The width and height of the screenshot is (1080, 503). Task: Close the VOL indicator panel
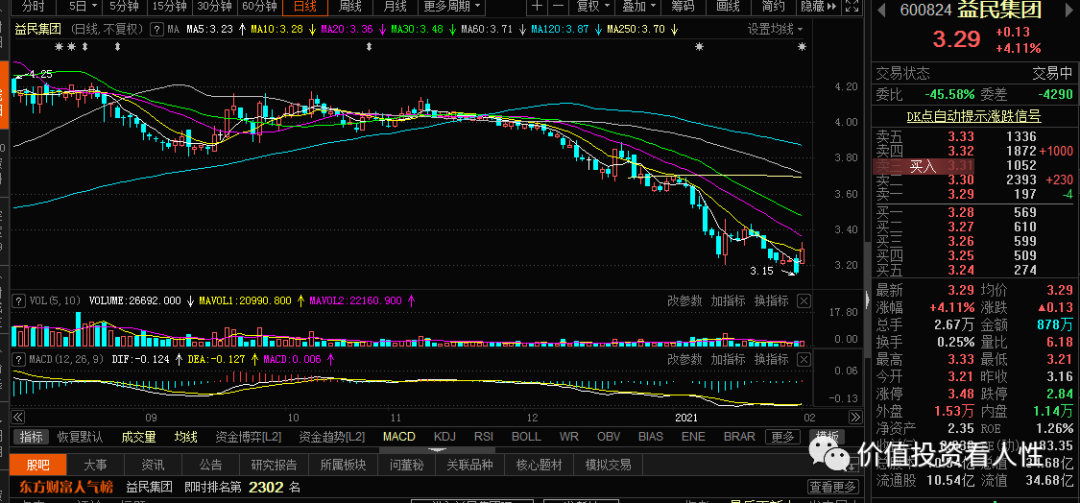pyautogui.click(x=804, y=301)
